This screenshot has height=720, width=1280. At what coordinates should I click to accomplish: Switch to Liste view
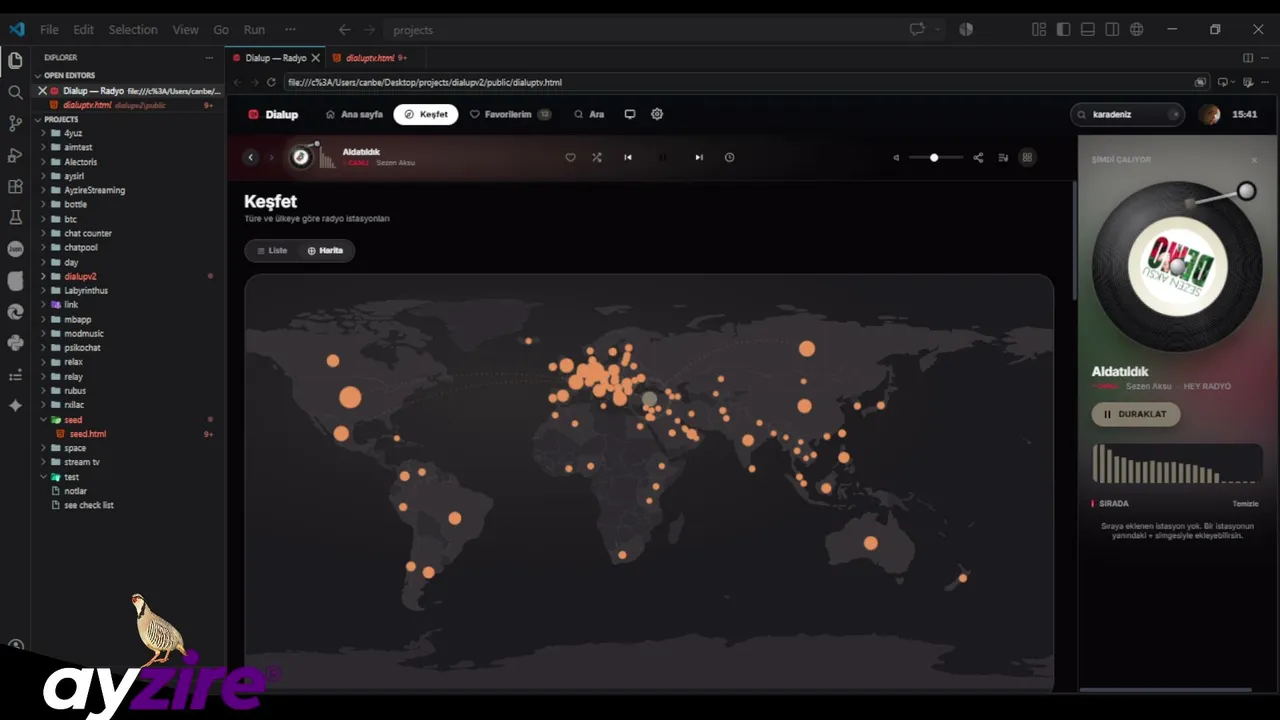tap(272, 250)
